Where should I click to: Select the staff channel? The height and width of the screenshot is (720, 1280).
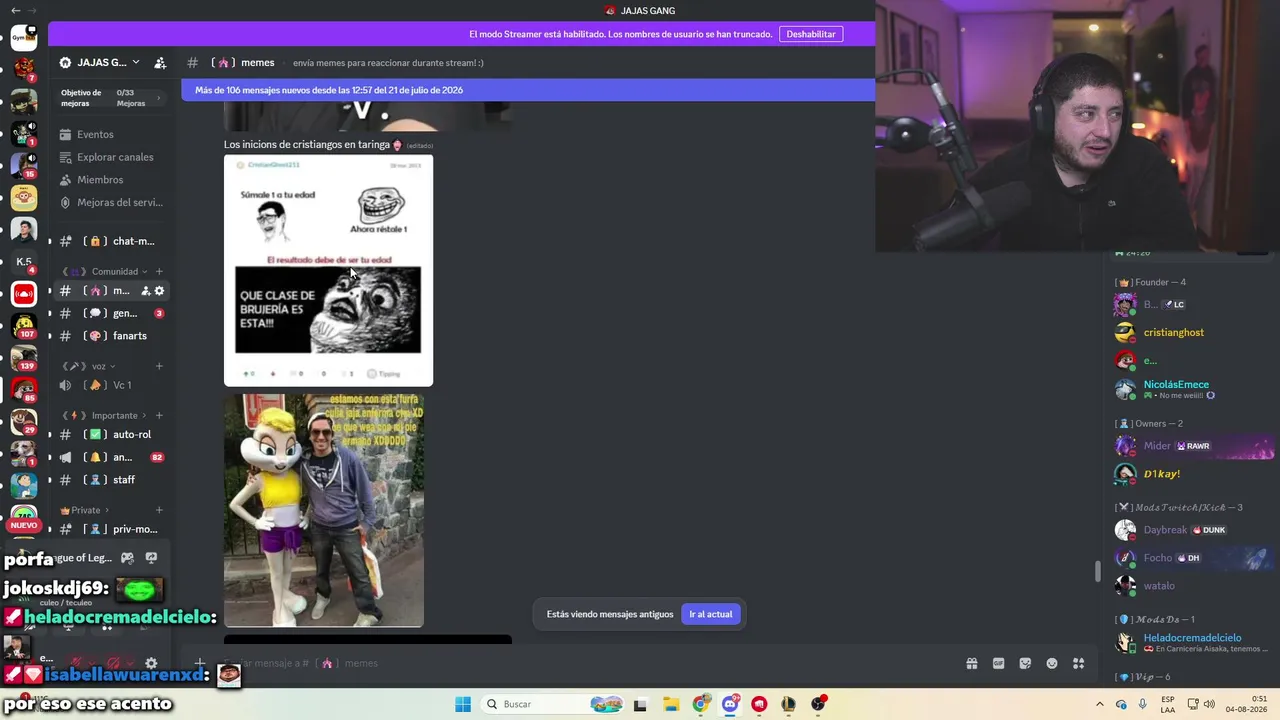pos(110,480)
